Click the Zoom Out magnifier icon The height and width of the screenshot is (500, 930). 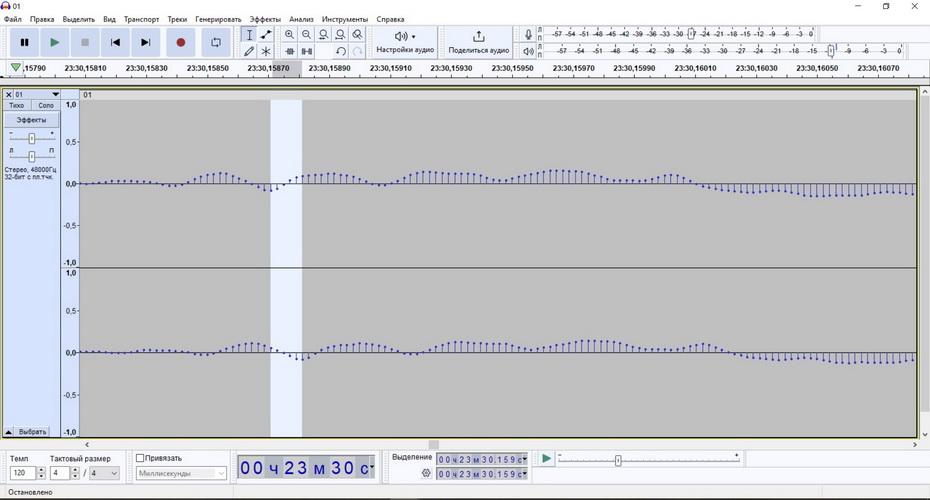306,35
